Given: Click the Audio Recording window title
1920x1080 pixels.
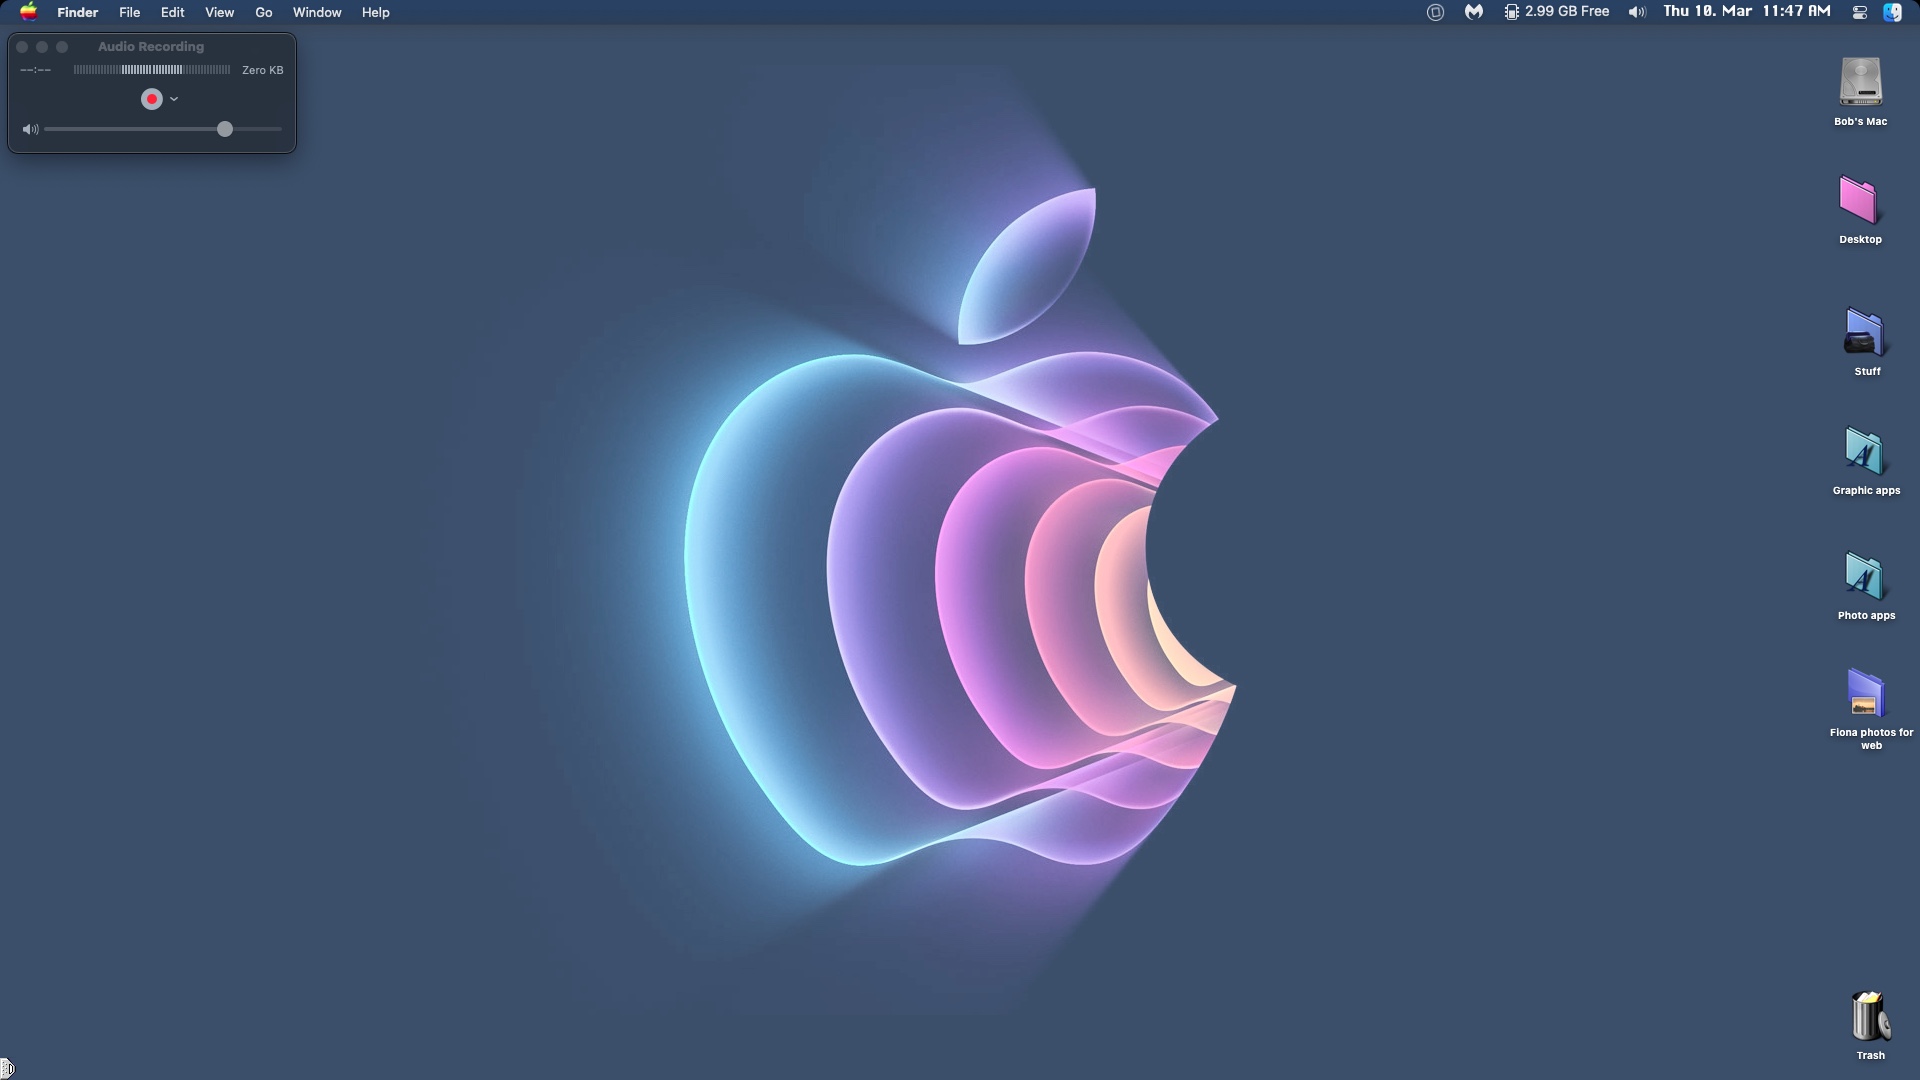Looking at the screenshot, I should pos(151,47).
